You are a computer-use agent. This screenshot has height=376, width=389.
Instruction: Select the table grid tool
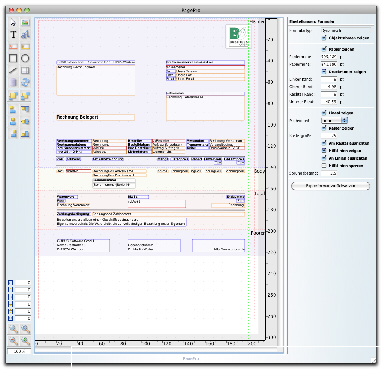coord(25,70)
